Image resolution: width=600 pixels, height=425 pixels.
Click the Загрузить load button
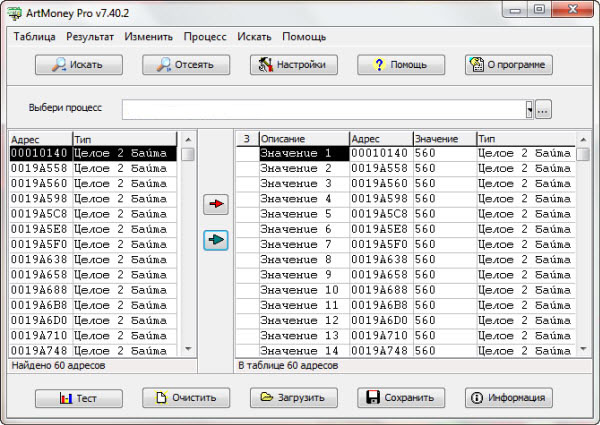(x=293, y=397)
